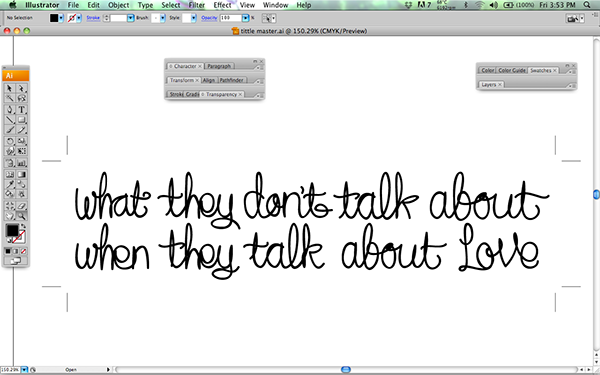
Task: Select the Type tool
Action: coord(21,109)
